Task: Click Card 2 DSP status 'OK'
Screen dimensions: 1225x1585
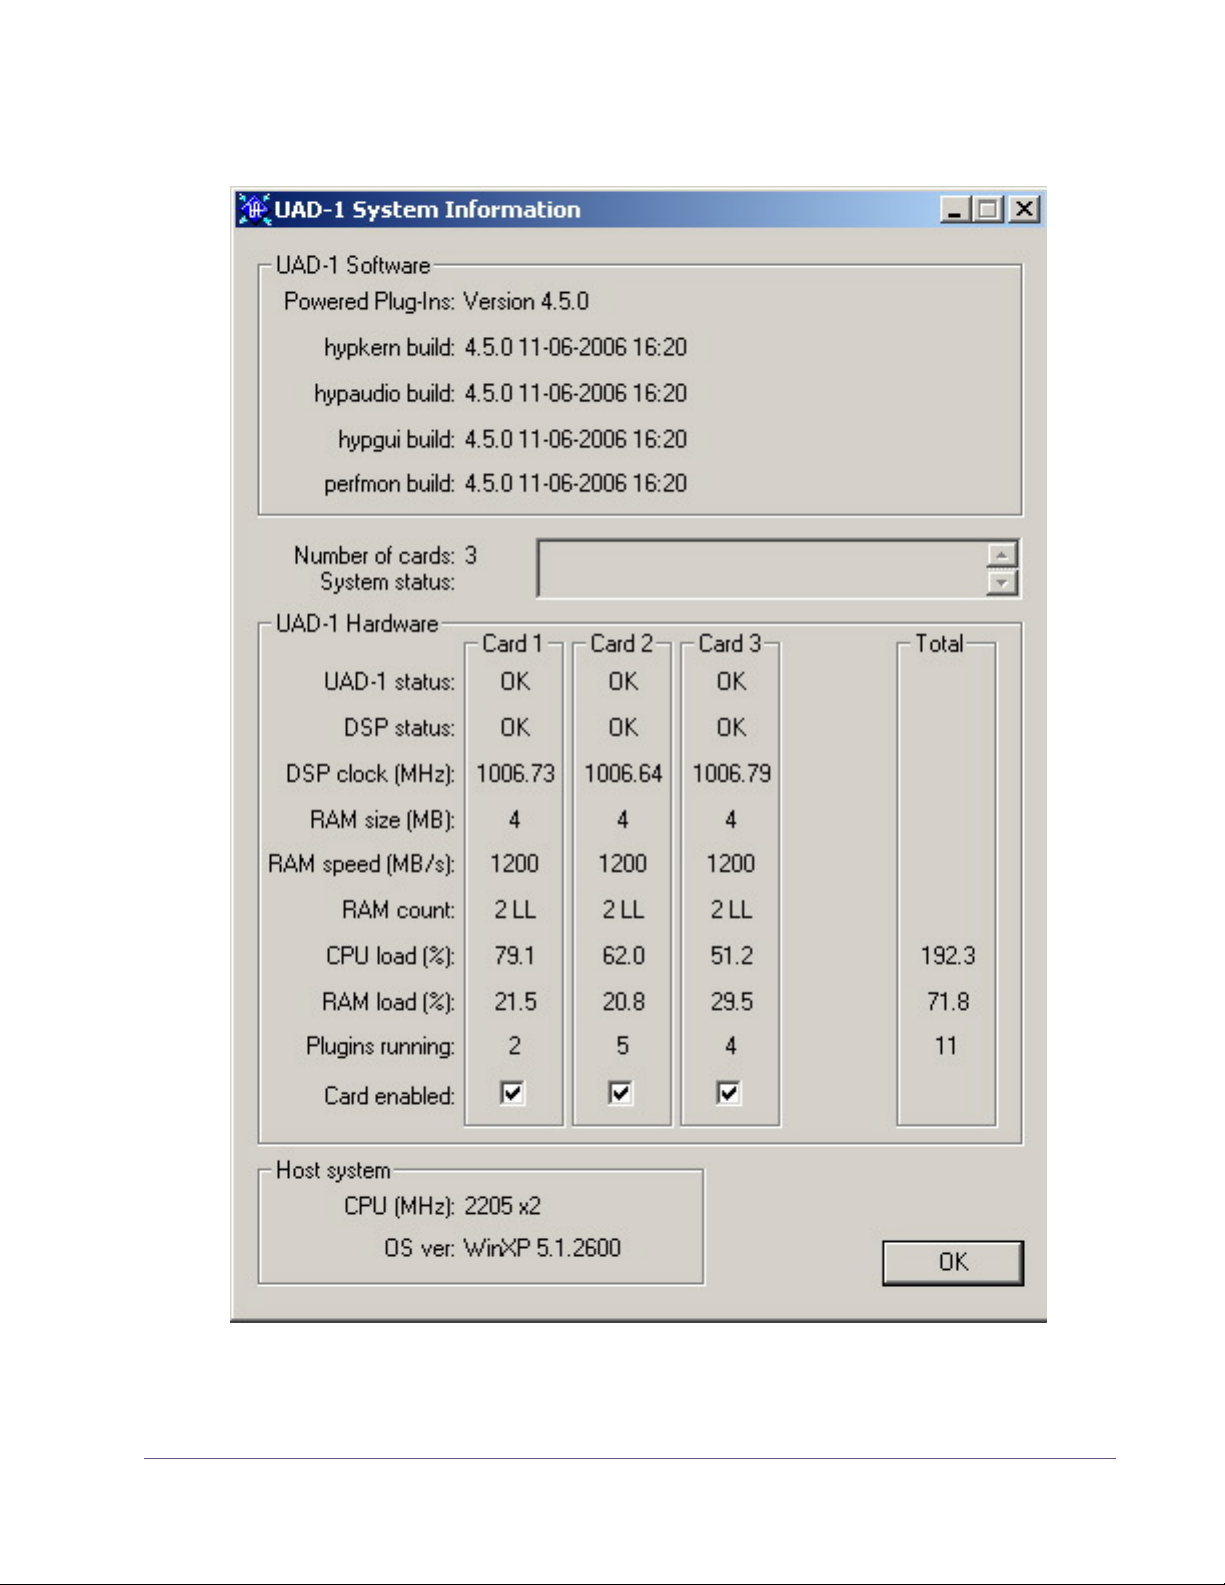Action: 623,727
